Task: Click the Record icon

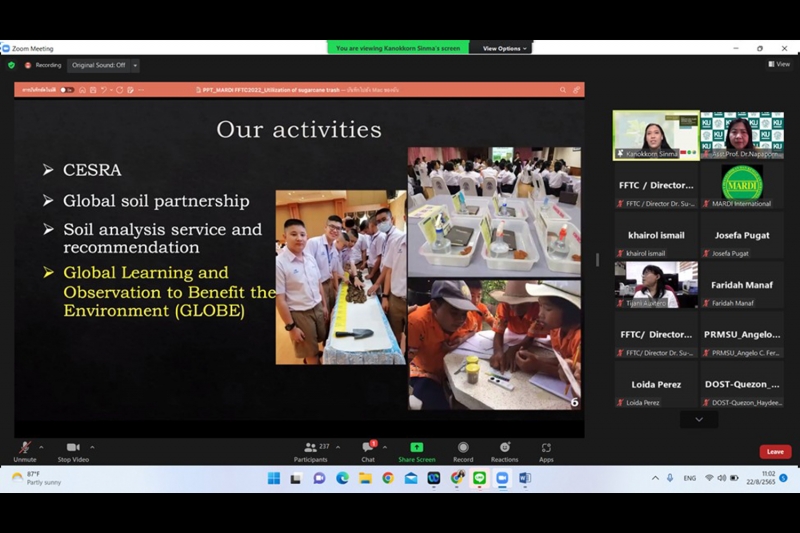Action: click(x=463, y=448)
